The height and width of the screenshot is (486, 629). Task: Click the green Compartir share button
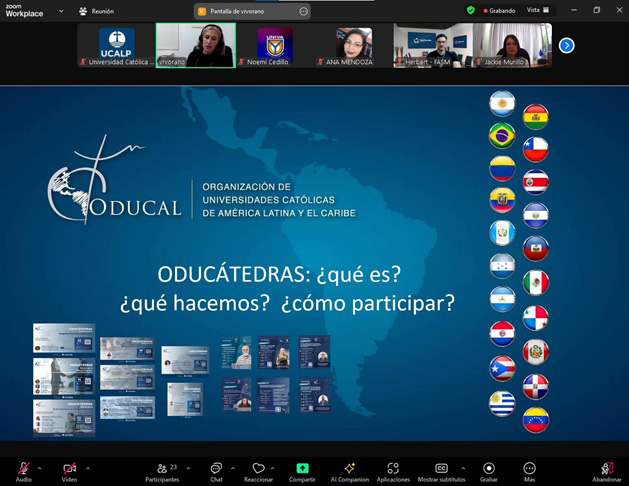pos(302,472)
